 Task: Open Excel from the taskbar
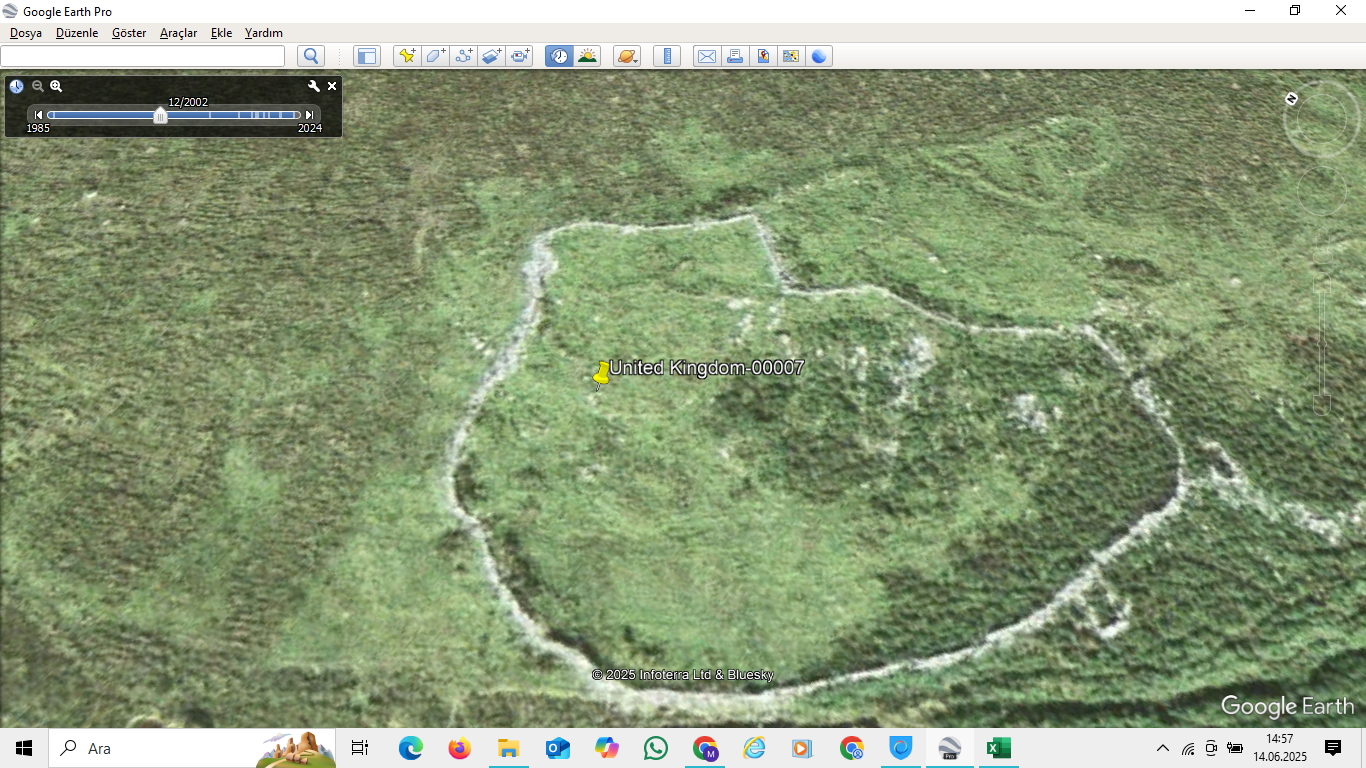pyautogui.click(x=998, y=748)
